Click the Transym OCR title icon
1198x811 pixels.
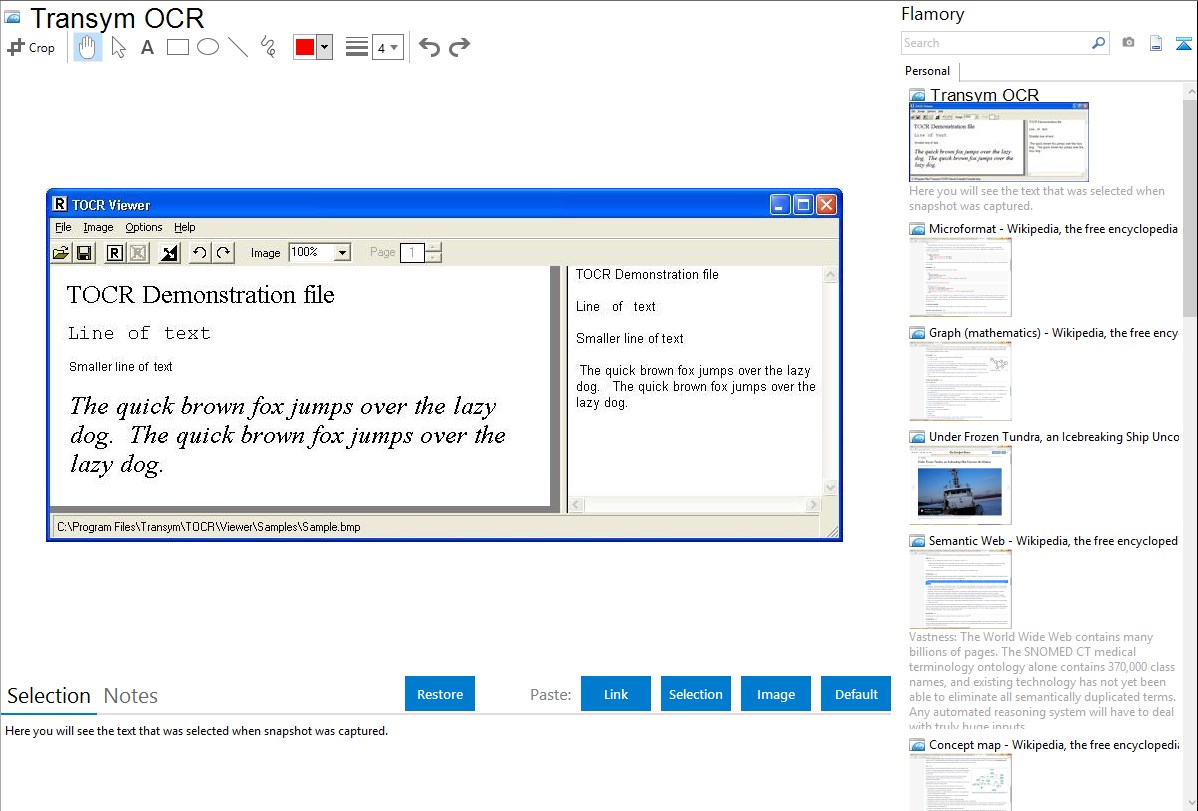12,17
